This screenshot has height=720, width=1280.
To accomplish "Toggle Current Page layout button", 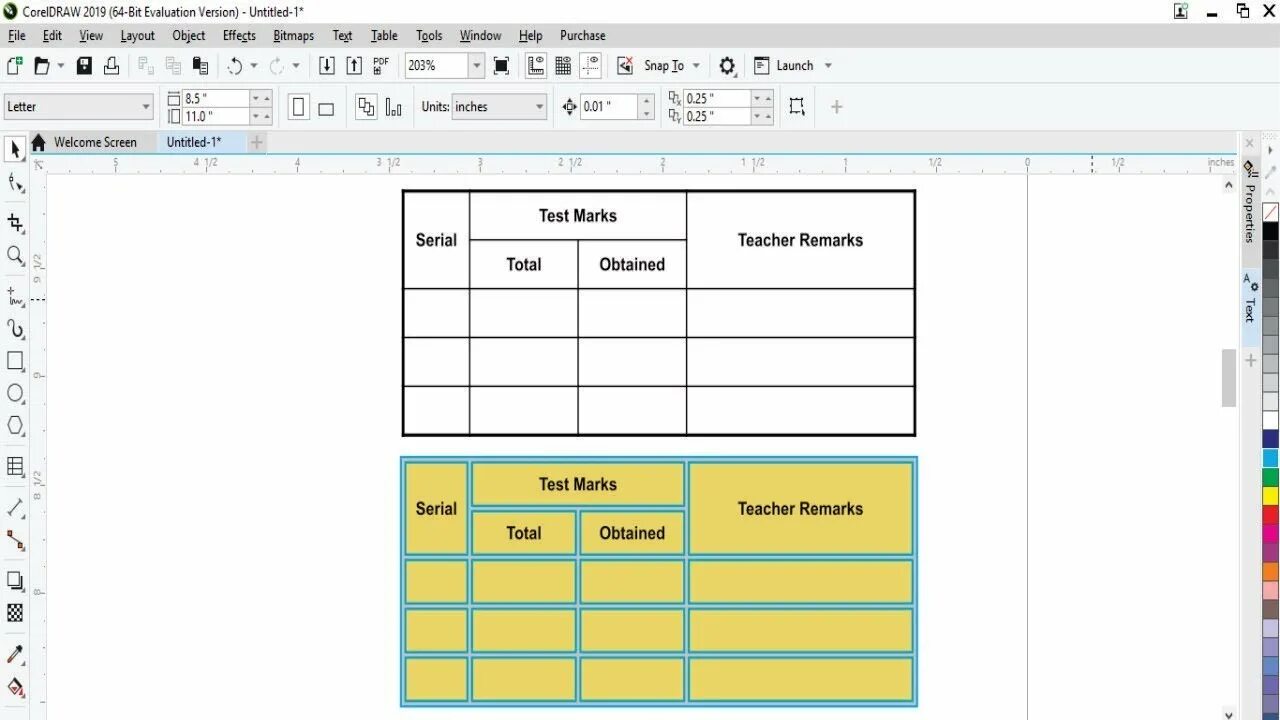I will click(393, 107).
